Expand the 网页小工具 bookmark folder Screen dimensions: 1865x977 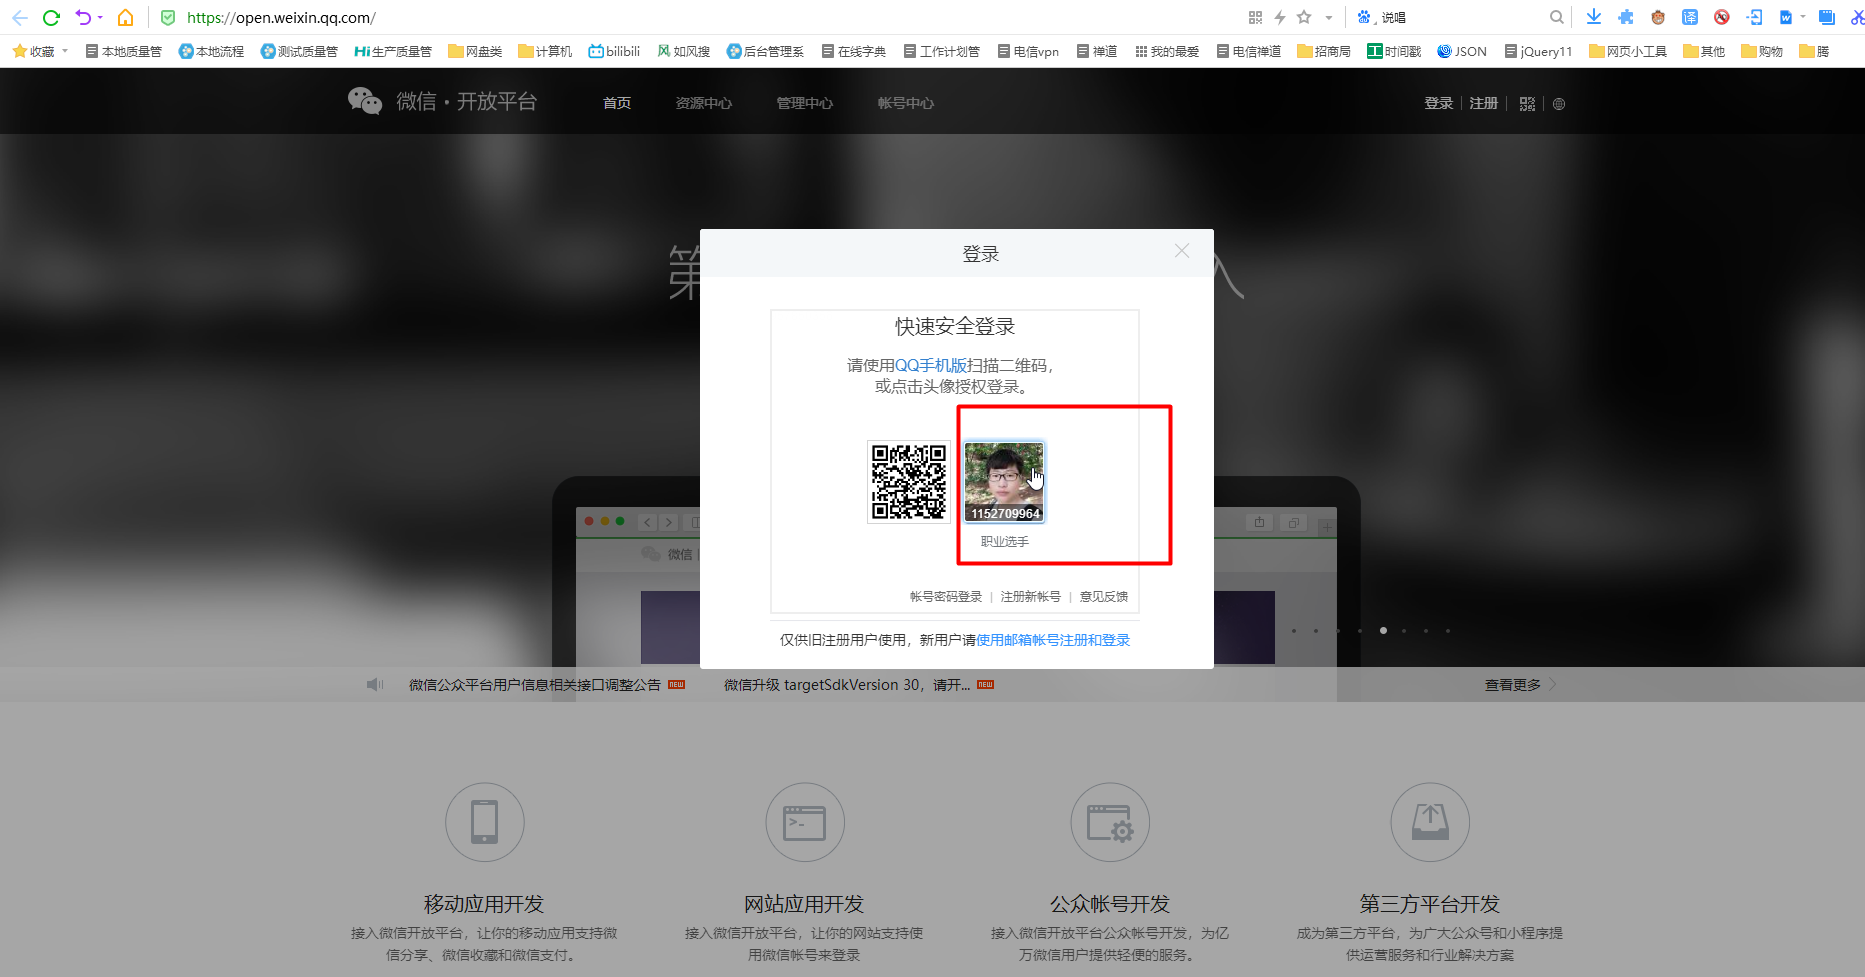coord(1628,51)
